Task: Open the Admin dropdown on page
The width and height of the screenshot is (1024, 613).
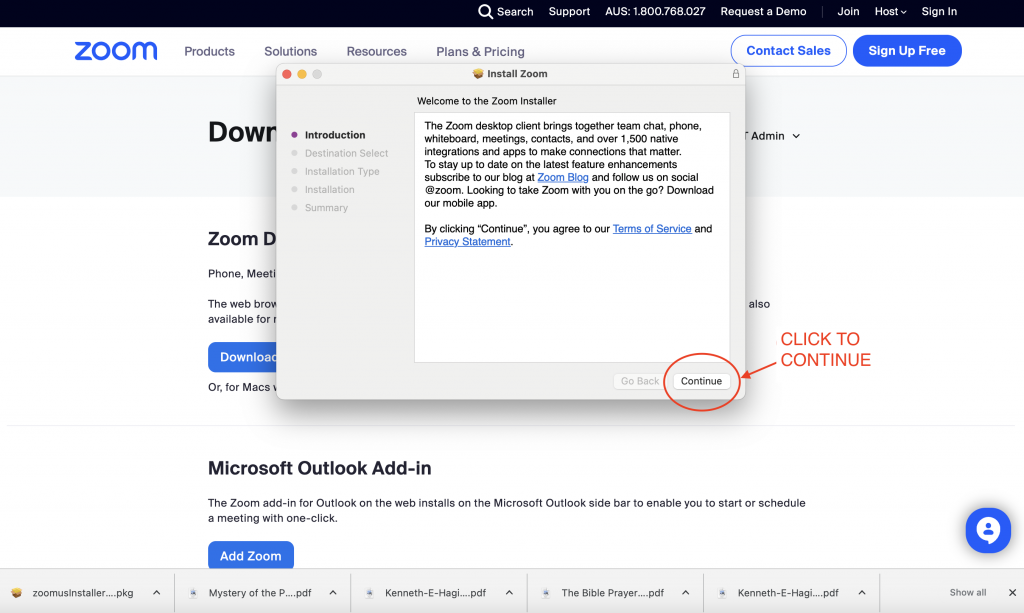Action: (x=775, y=136)
